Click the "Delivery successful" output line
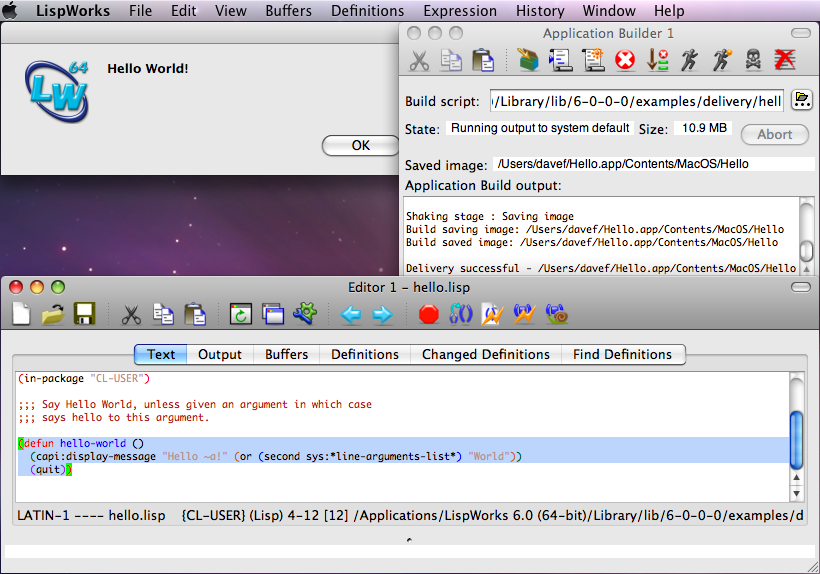This screenshot has width=820, height=574. click(x=601, y=268)
